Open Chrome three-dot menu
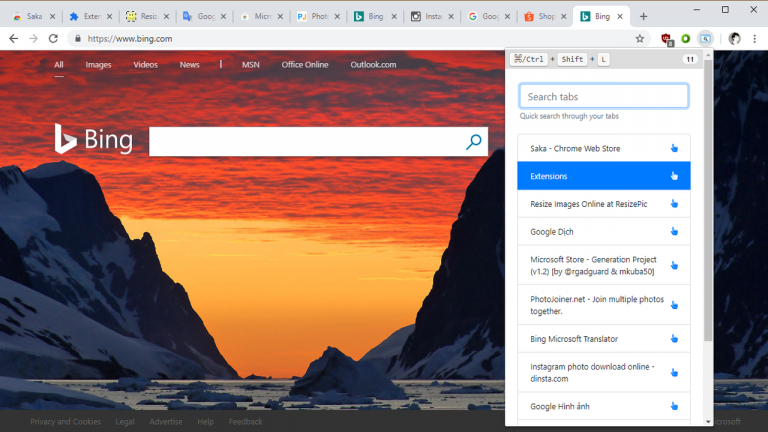 pyautogui.click(x=755, y=39)
